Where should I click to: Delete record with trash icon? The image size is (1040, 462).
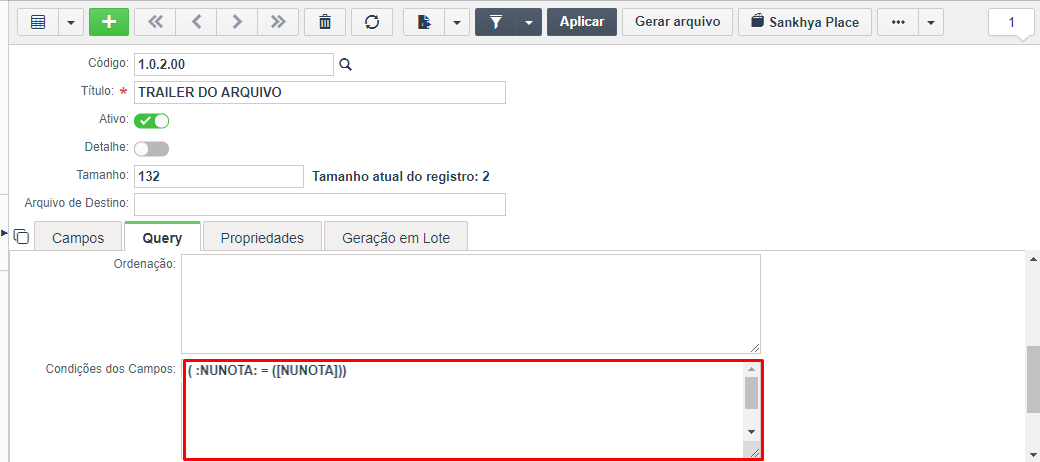coord(325,22)
